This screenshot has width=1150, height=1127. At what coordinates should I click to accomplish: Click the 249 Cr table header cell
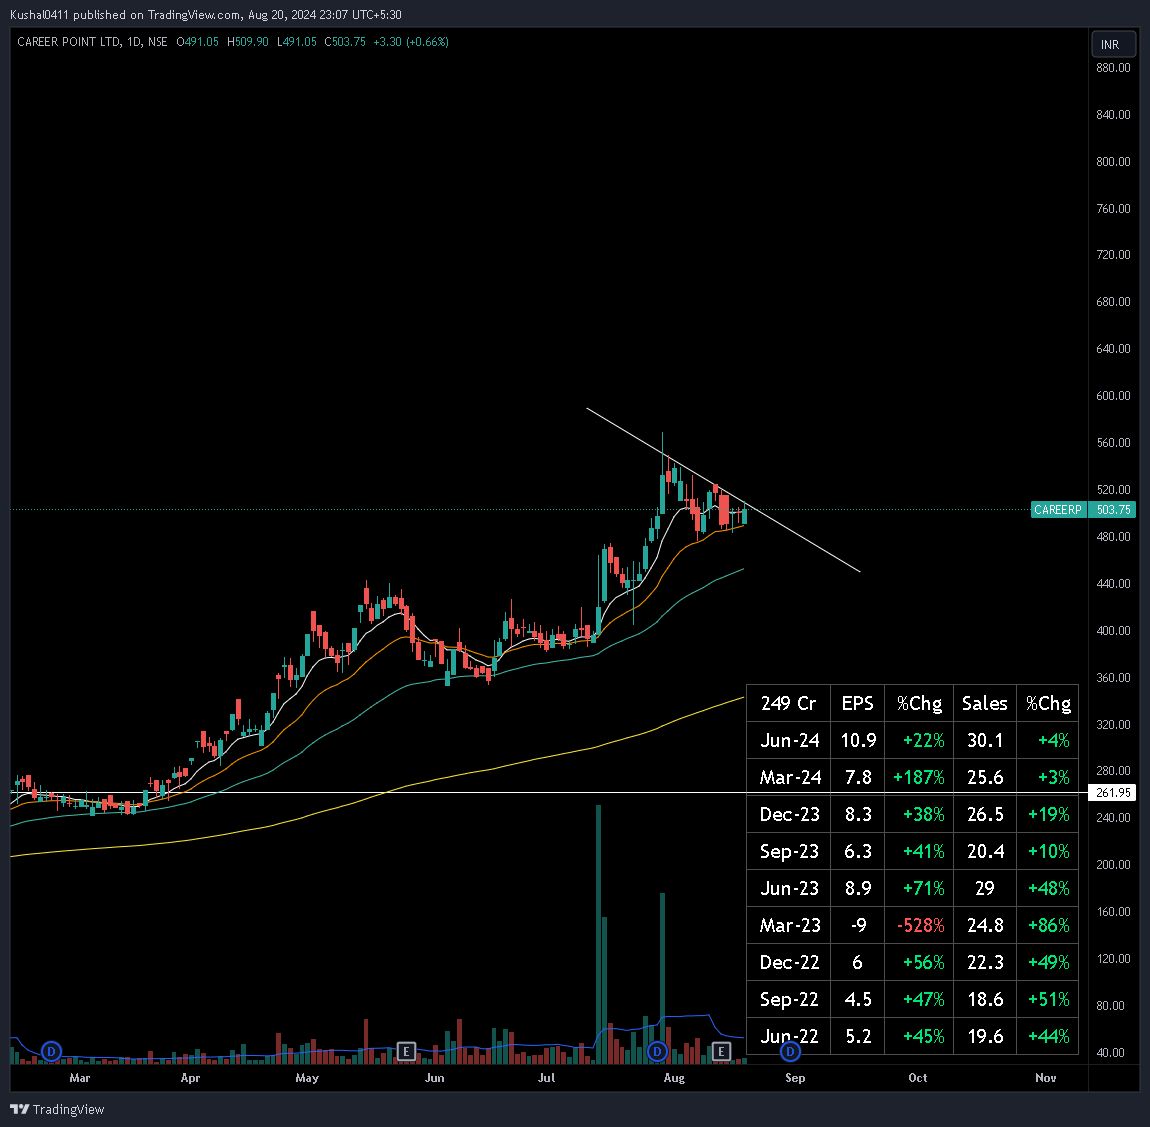pos(788,703)
